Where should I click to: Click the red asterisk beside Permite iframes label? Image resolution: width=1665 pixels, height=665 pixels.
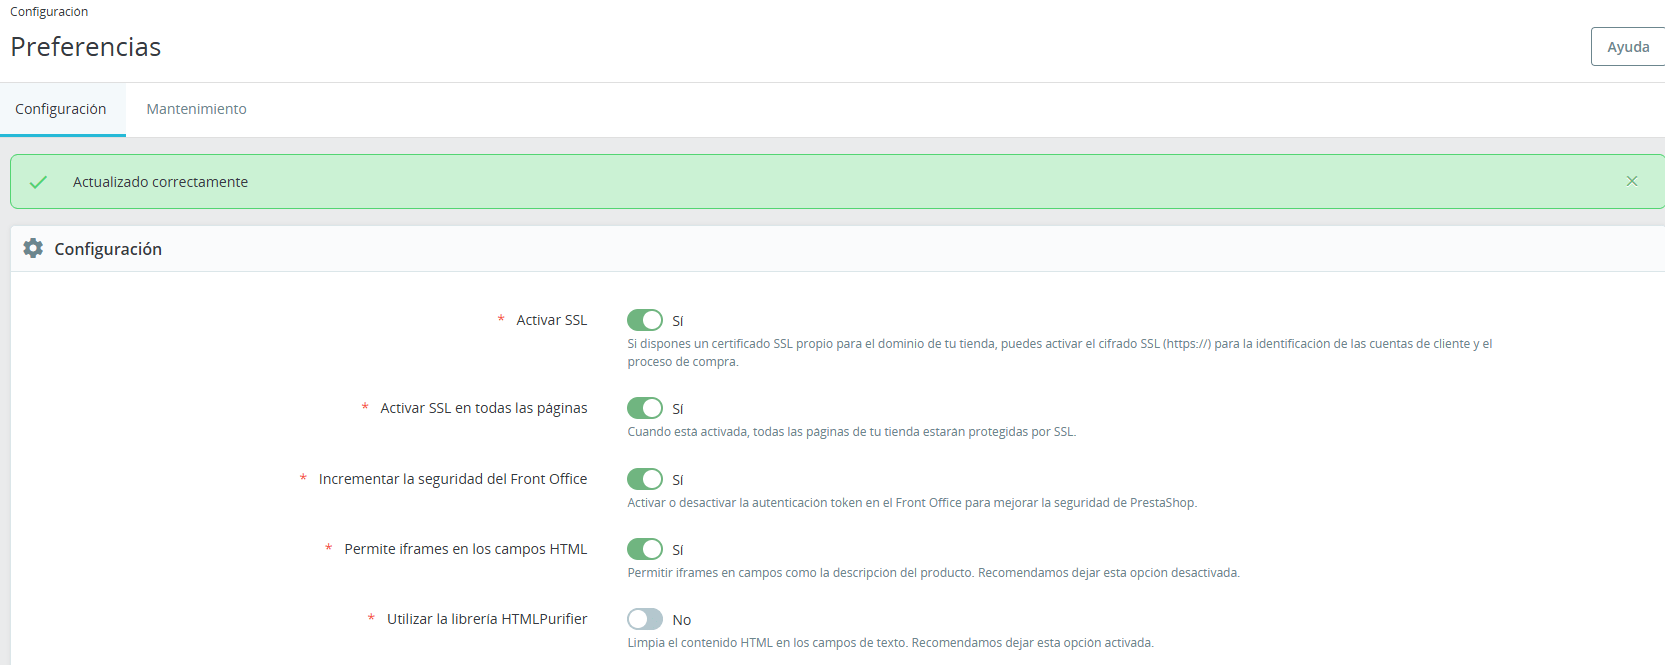[x=328, y=549]
